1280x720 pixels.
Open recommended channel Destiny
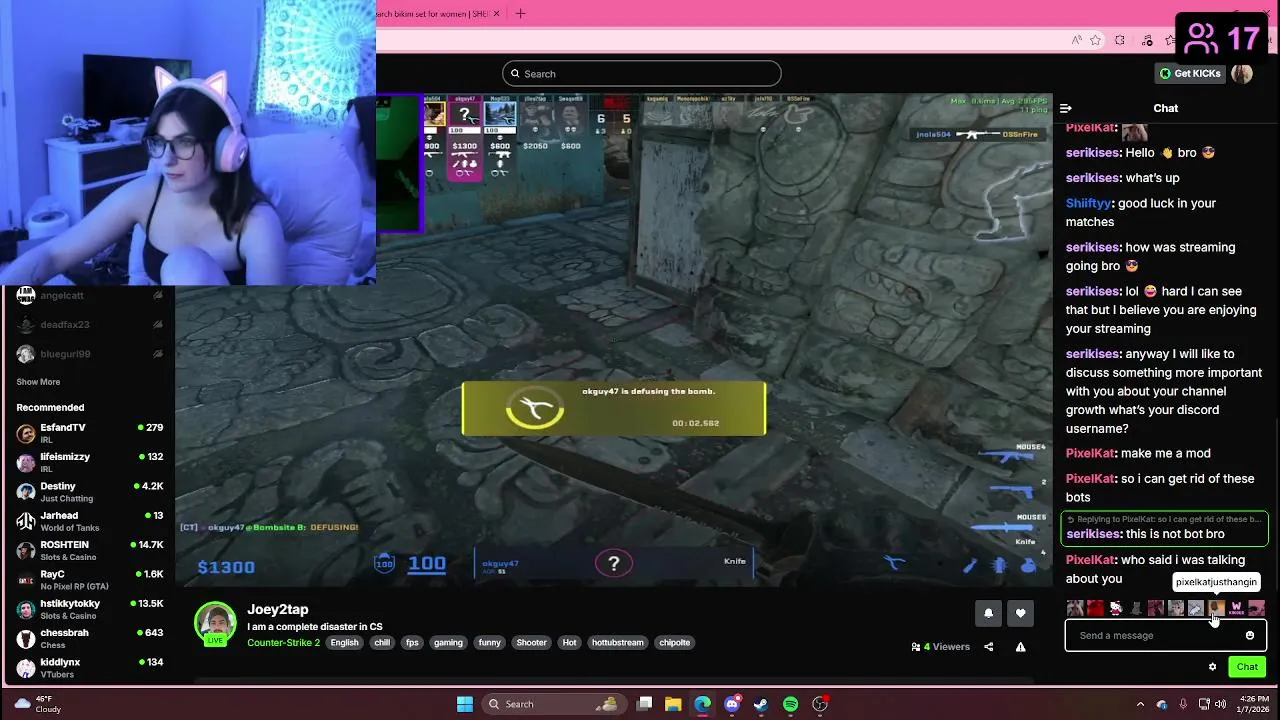(90, 492)
